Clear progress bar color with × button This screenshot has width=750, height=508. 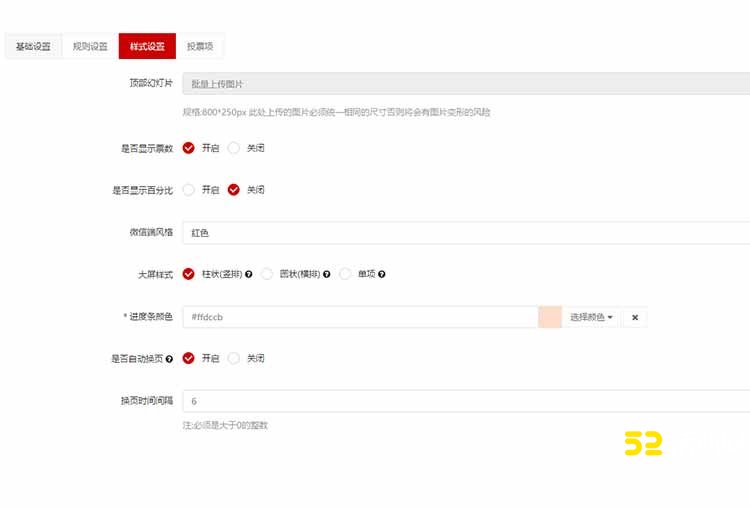(x=635, y=317)
